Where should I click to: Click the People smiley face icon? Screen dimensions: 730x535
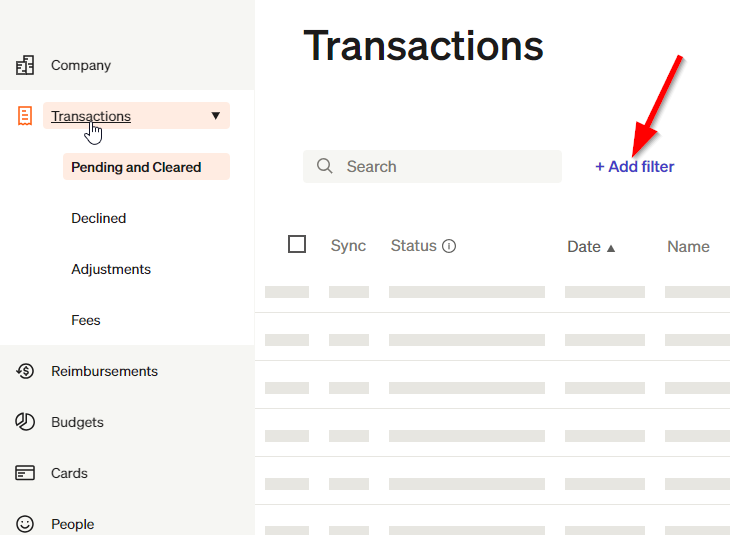[25, 523]
